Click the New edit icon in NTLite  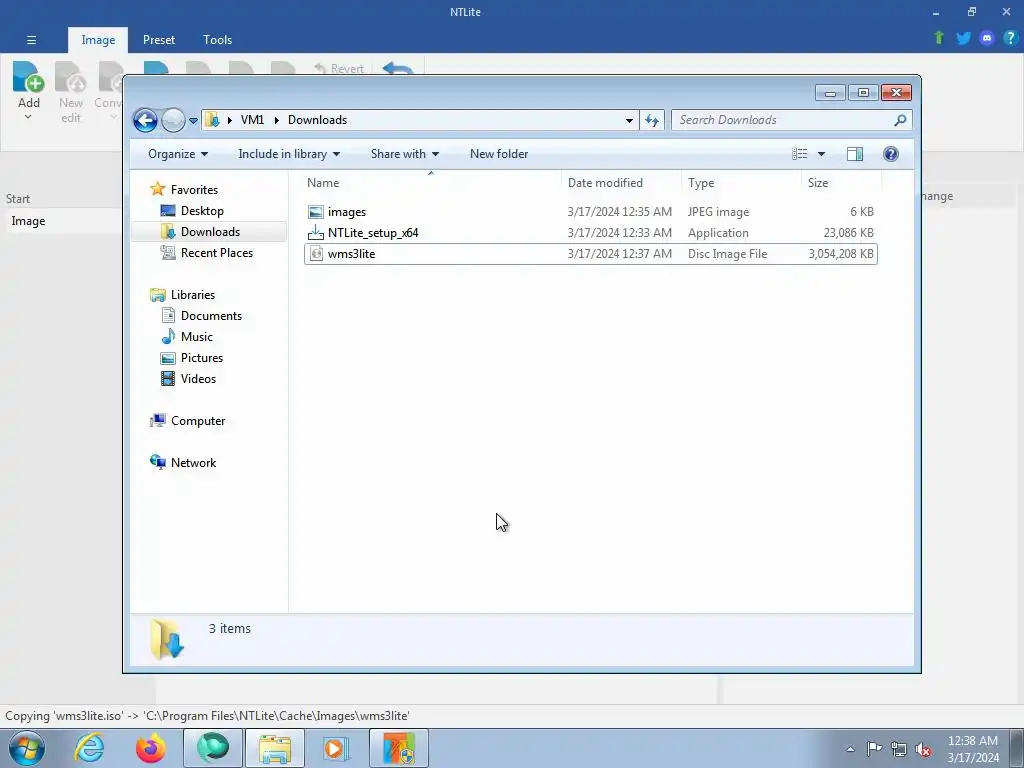(71, 76)
